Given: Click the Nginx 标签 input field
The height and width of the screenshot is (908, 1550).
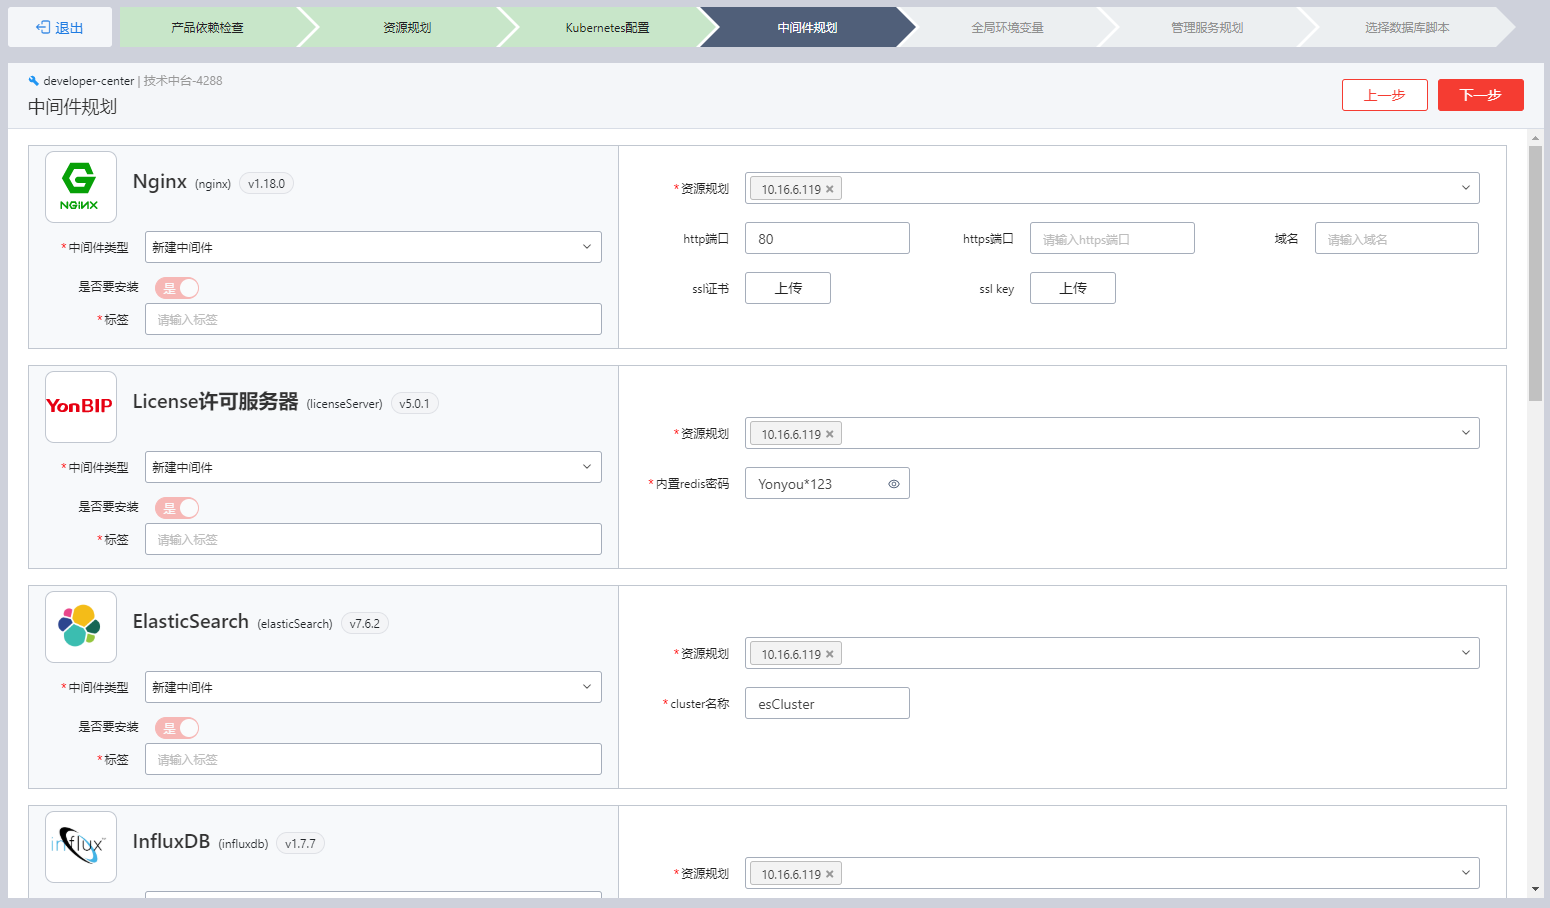Looking at the screenshot, I should pyautogui.click(x=373, y=319).
